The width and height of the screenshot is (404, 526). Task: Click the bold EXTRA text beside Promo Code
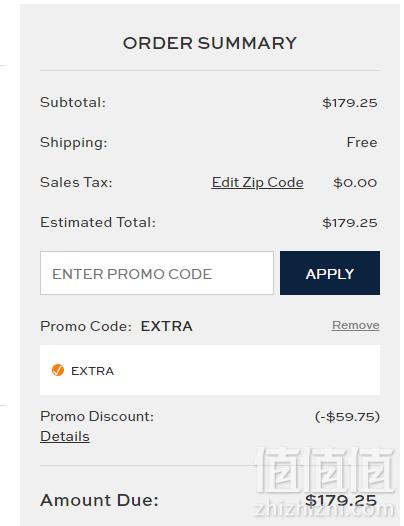coord(166,326)
